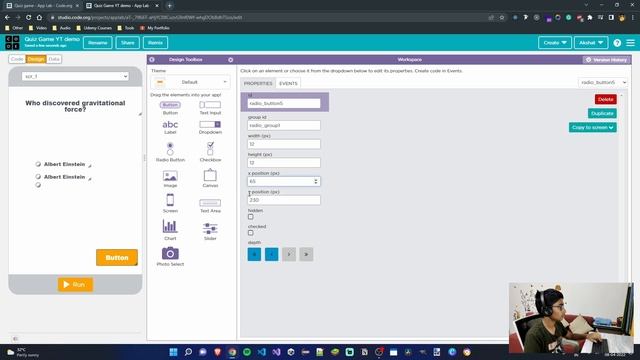Viewport: 640px width, 360px height.
Task: Open taskbar Search
Action: click(x=188, y=352)
